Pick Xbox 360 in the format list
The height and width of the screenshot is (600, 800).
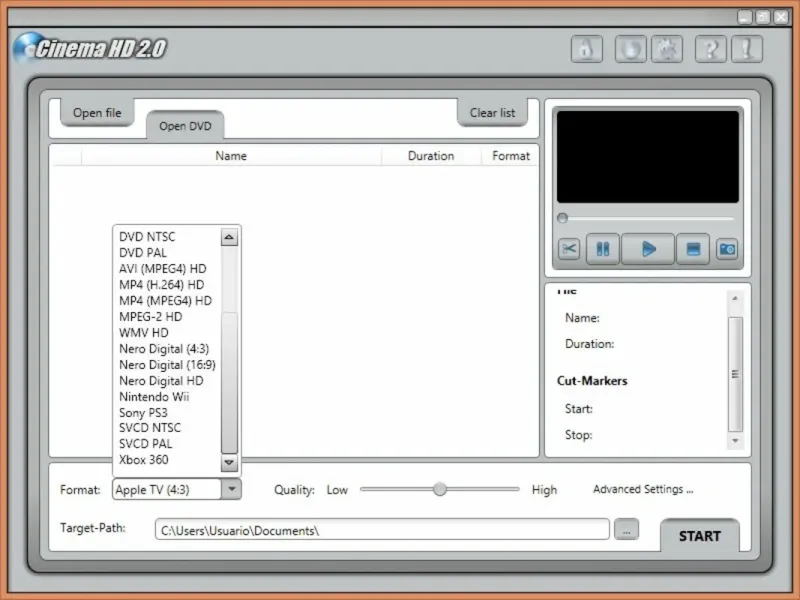144,460
